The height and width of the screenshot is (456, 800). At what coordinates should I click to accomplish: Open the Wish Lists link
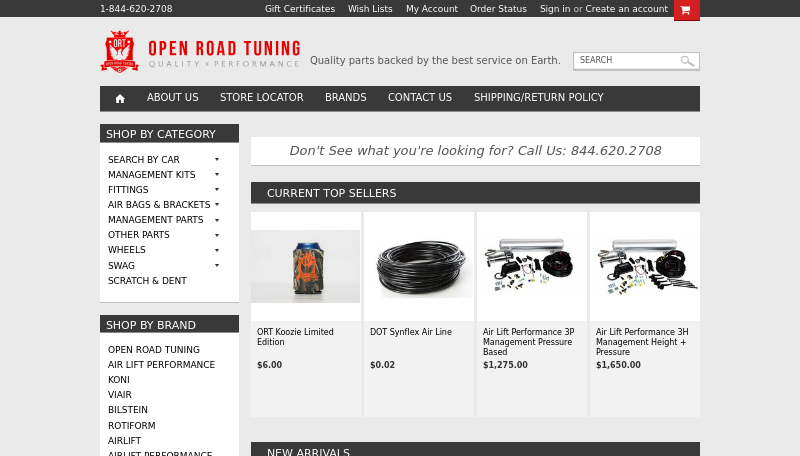[370, 9]
